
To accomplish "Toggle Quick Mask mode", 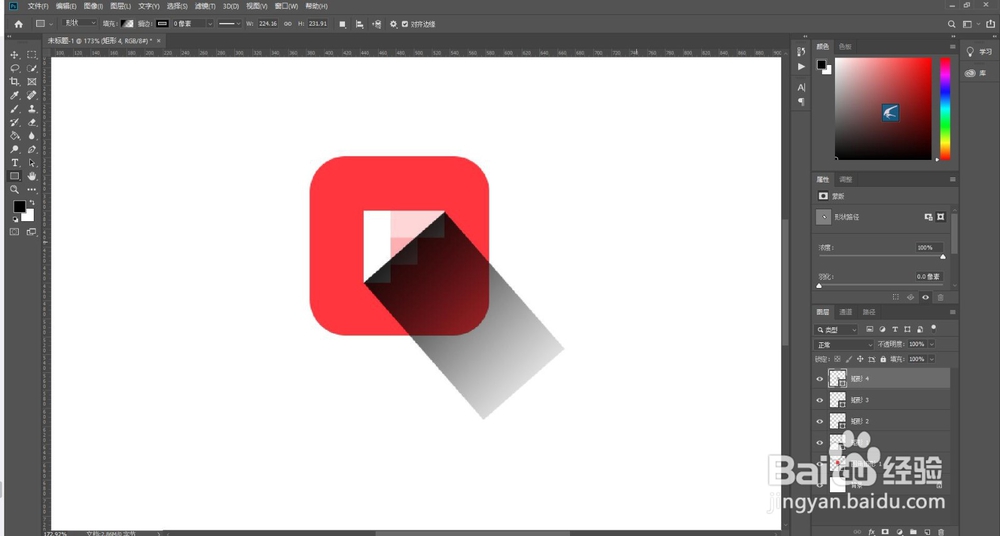I will (14, 232).
